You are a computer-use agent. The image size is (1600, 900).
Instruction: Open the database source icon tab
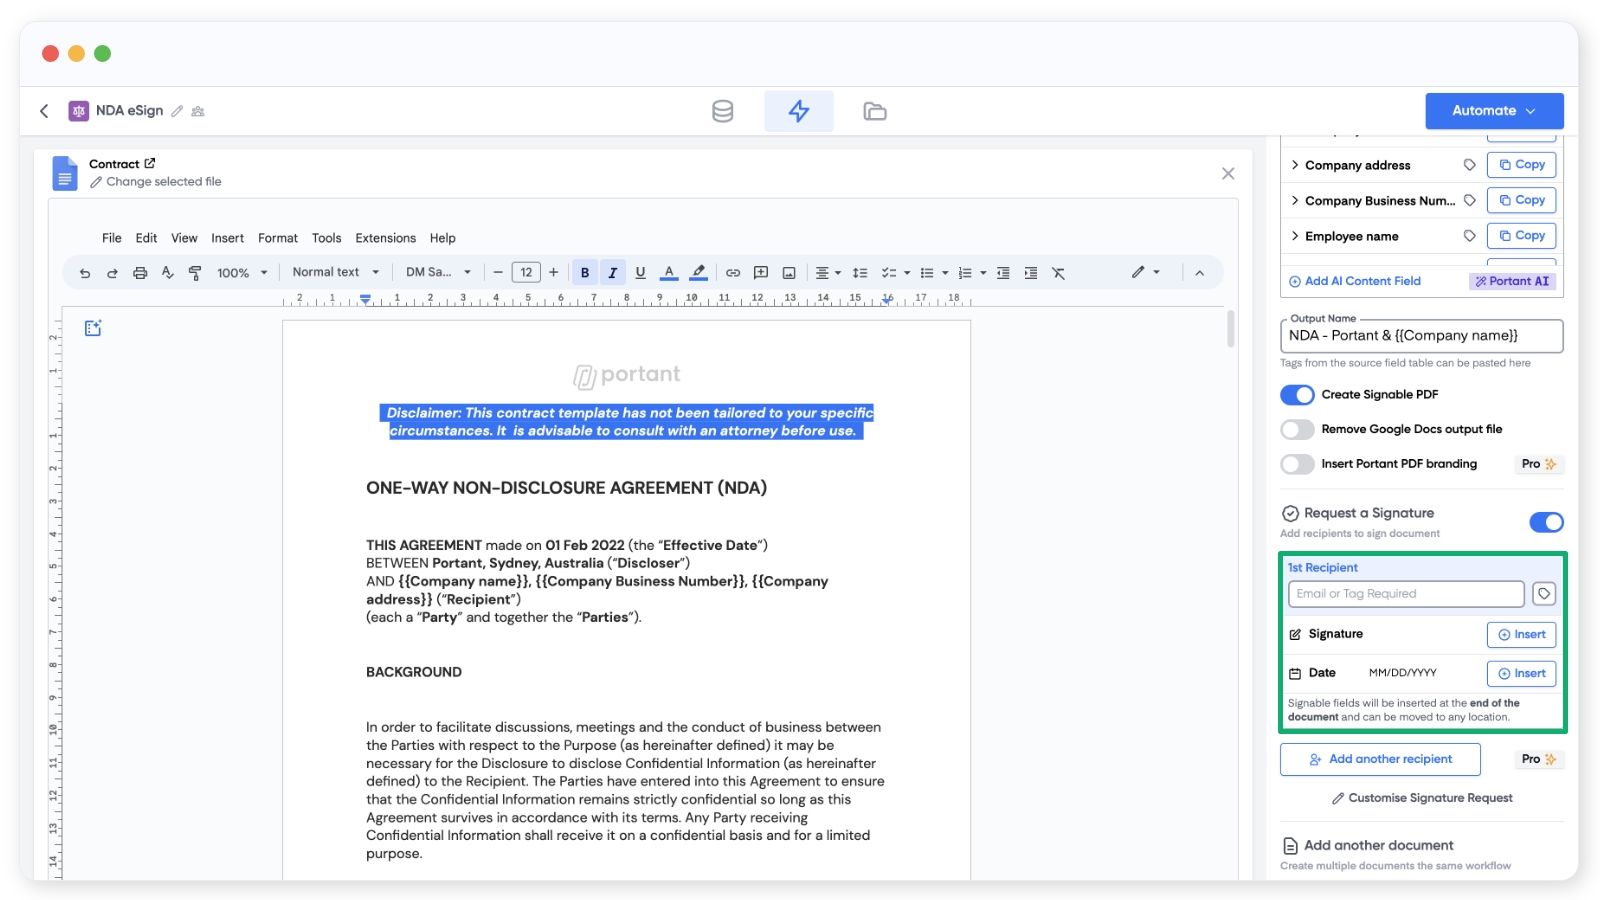722,111
